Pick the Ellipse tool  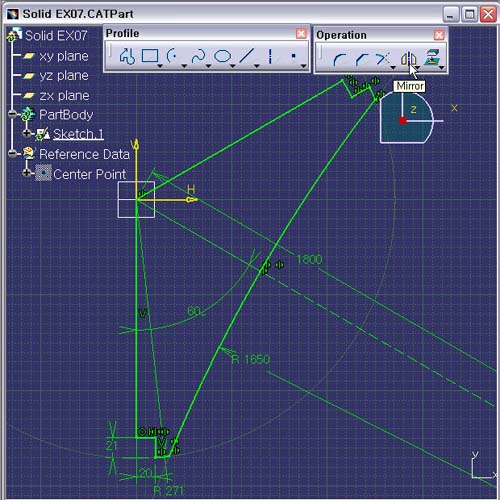pyautogui.click(x=222, y=56)
